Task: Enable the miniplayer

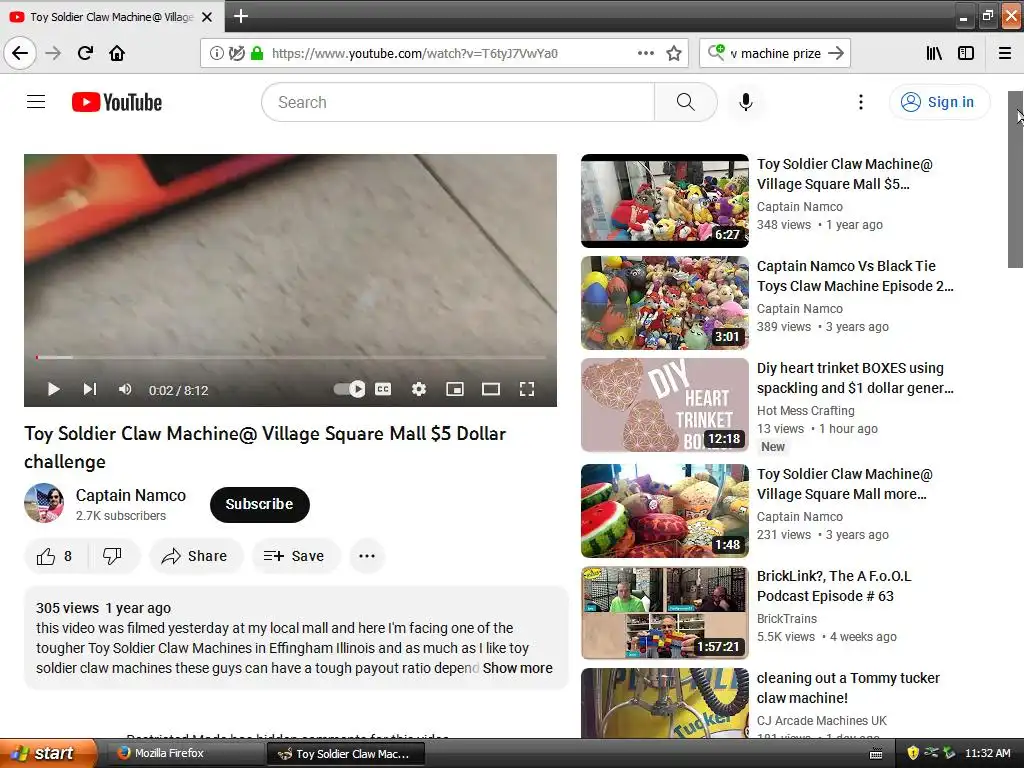Action: [x=455, y=389]
